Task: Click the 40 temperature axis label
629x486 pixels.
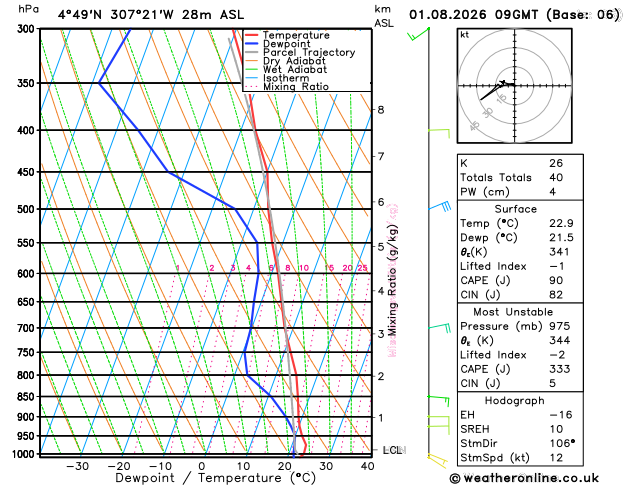Action: pyautogui.click(x=367, y=466)
